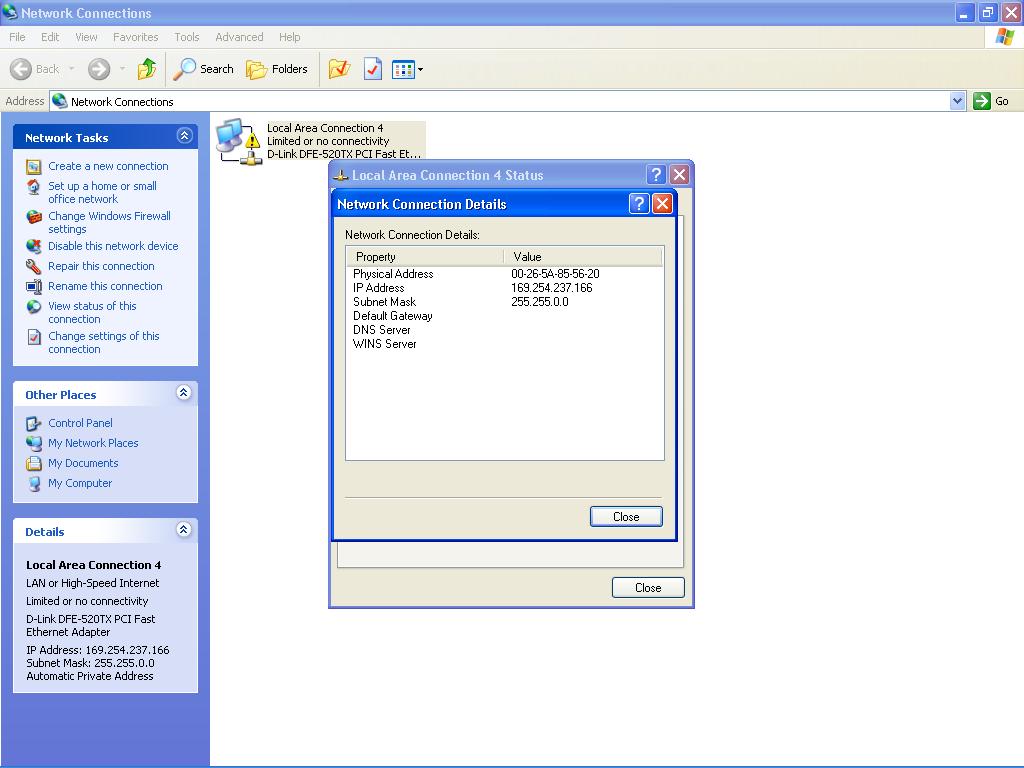
Task: Click Repair this connection link
Action: point(101,266)
